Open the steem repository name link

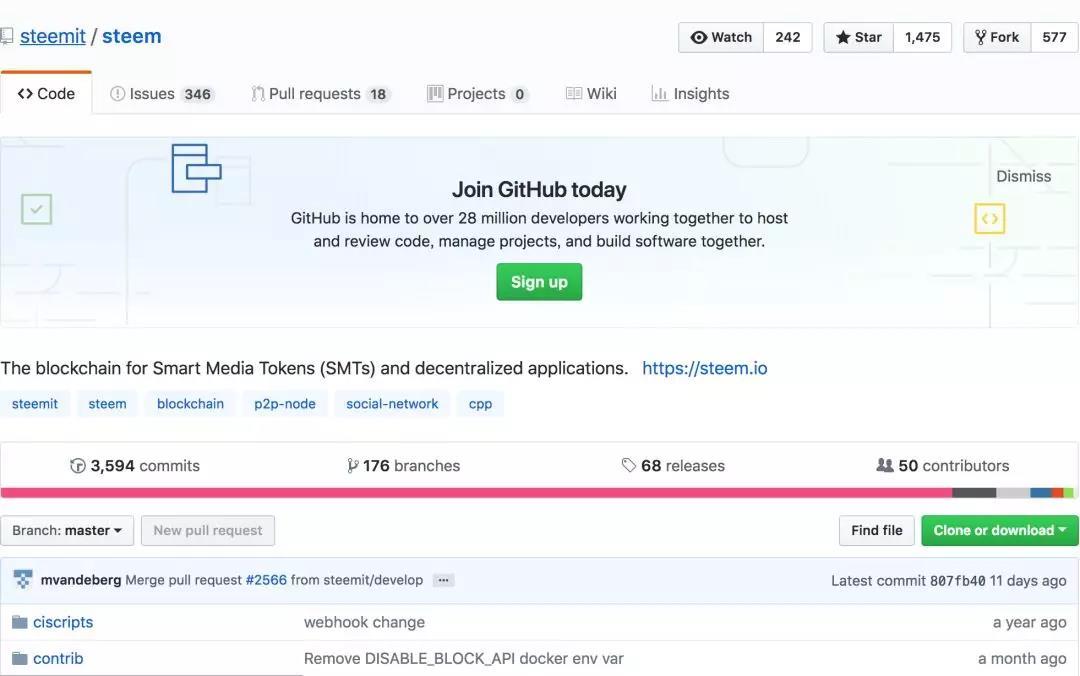click(x=132, y=36)
